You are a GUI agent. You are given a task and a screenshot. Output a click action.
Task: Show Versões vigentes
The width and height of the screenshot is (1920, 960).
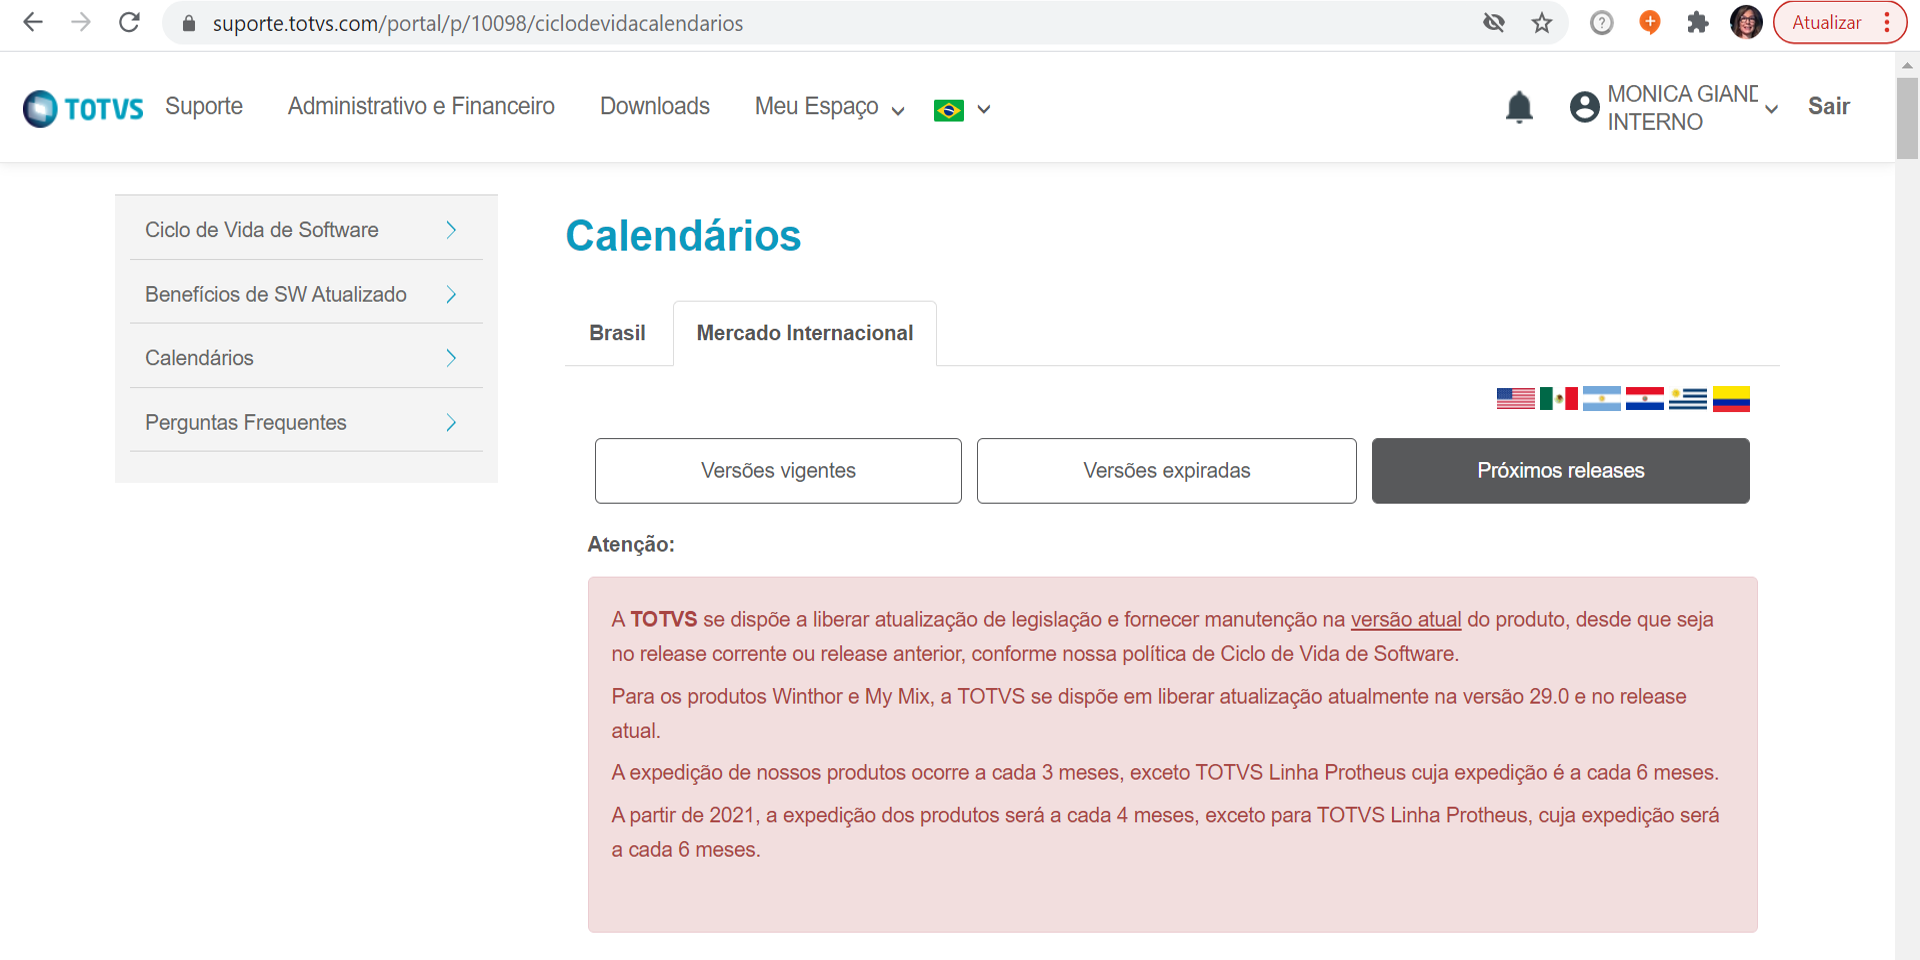click(x=778, y=471)
